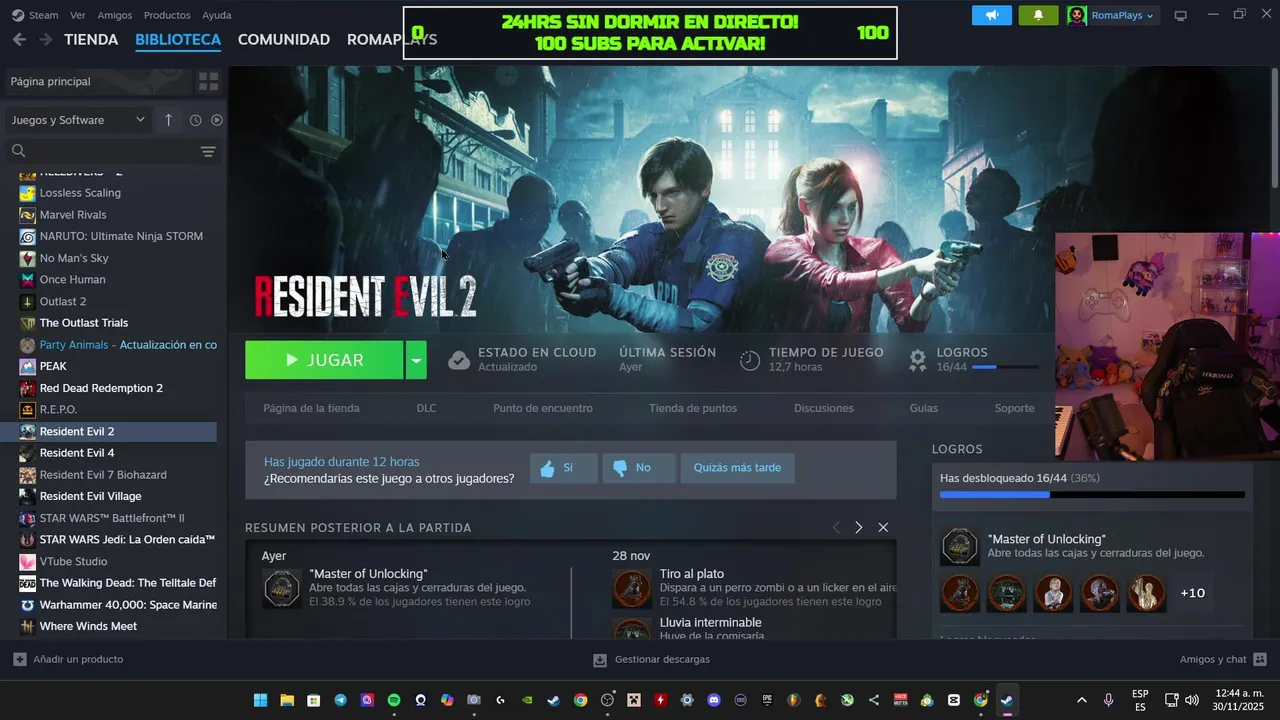Screen dimensions: 1280x720
Task: Open the Amigos menu
Action: click(115, 15)
